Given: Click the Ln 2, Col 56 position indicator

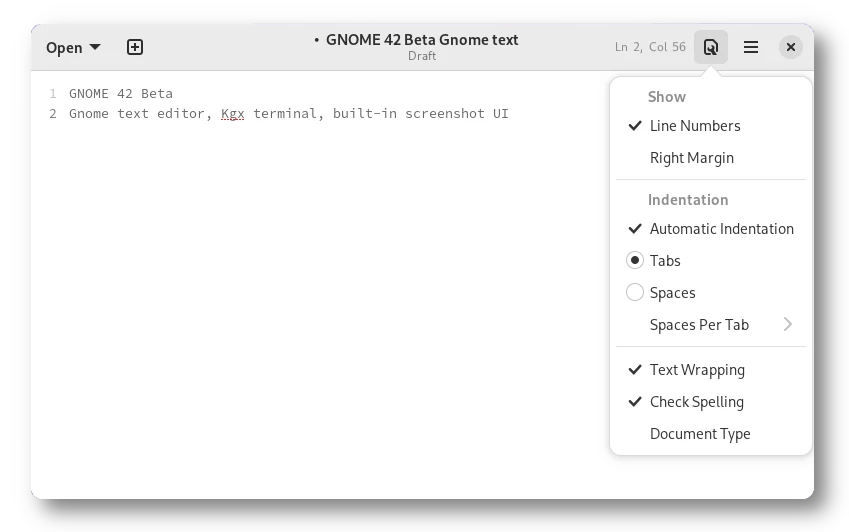Looking at the screenshot, I should [x=650, y=47].
